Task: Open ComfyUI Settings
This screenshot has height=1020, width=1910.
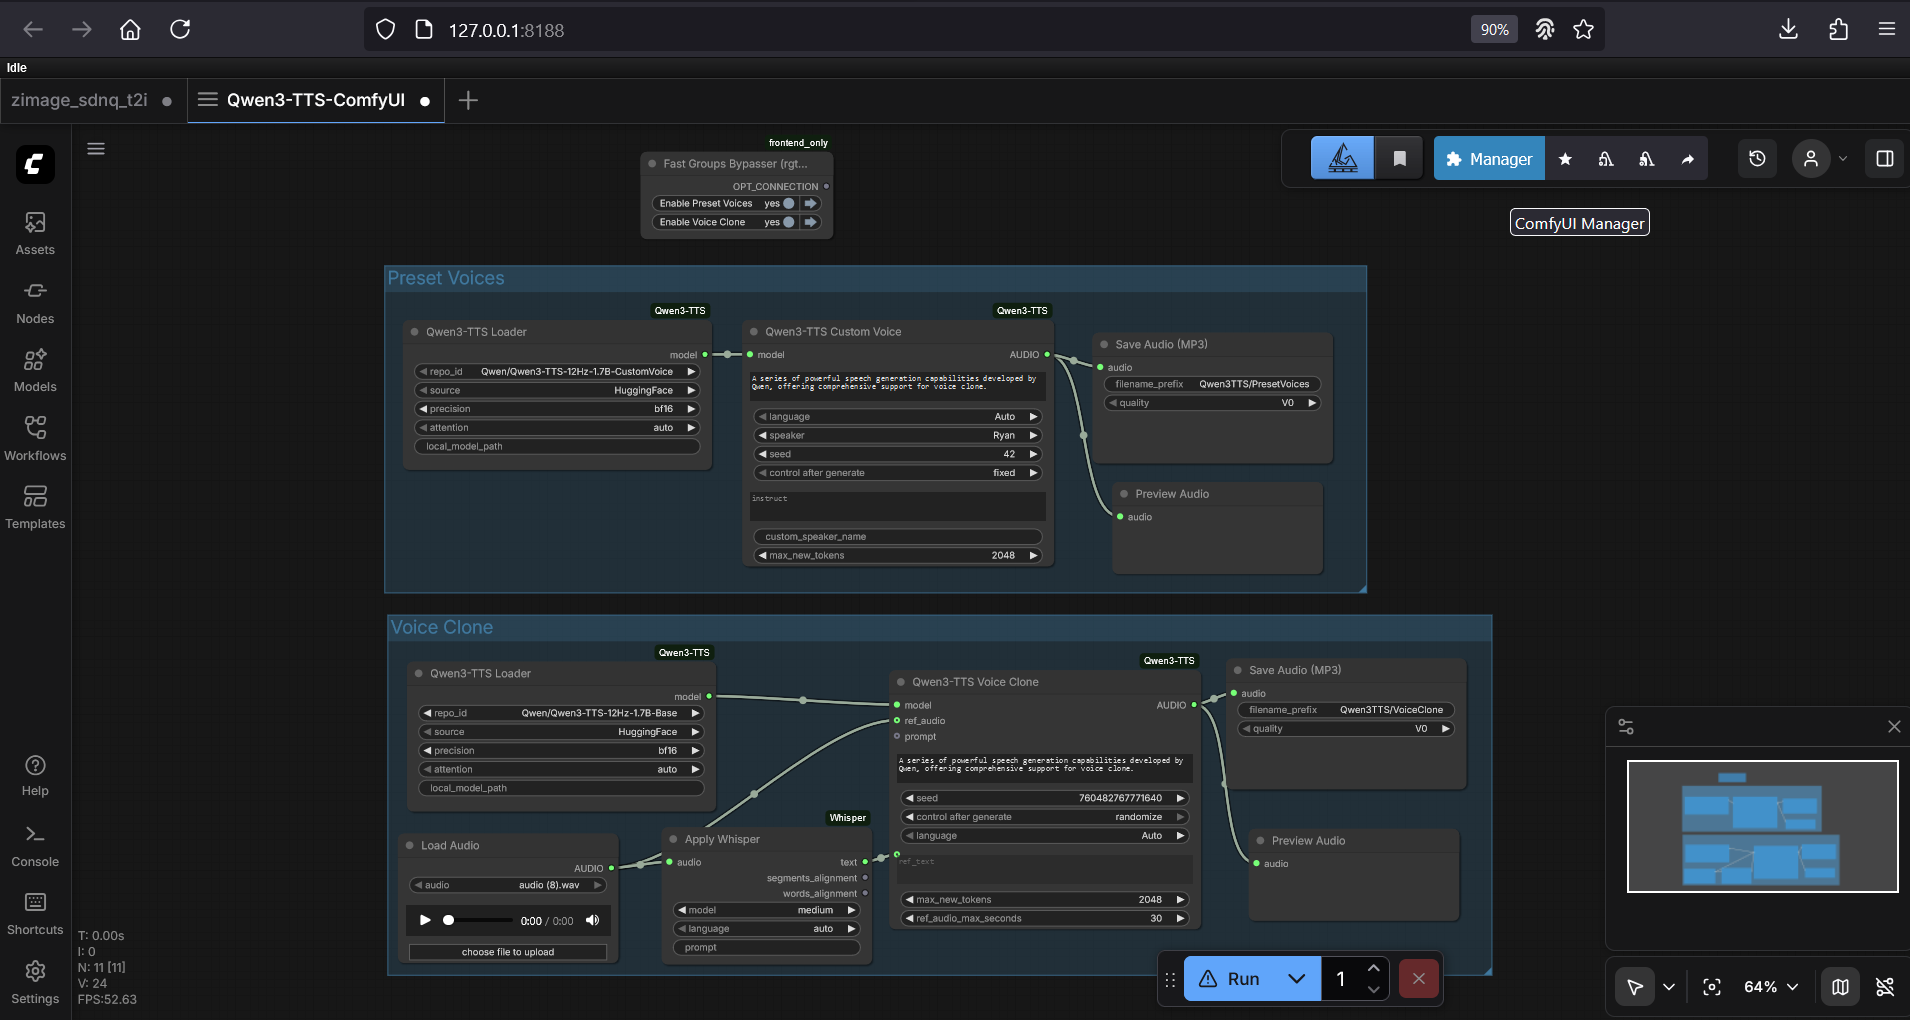Action: coord(35,982)
